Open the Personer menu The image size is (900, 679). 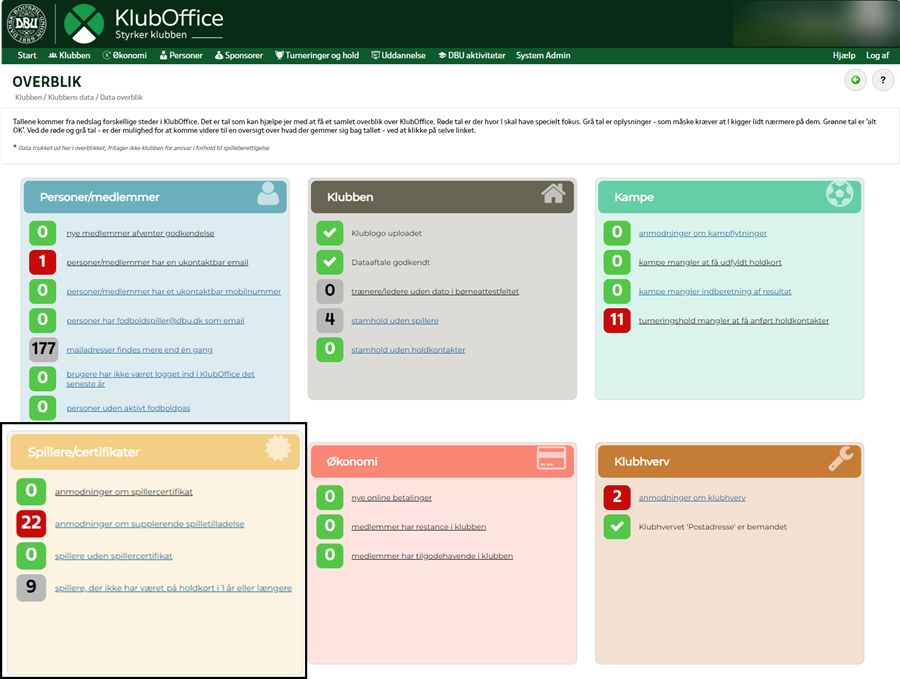pyautogui.click(x=181, y=56)
